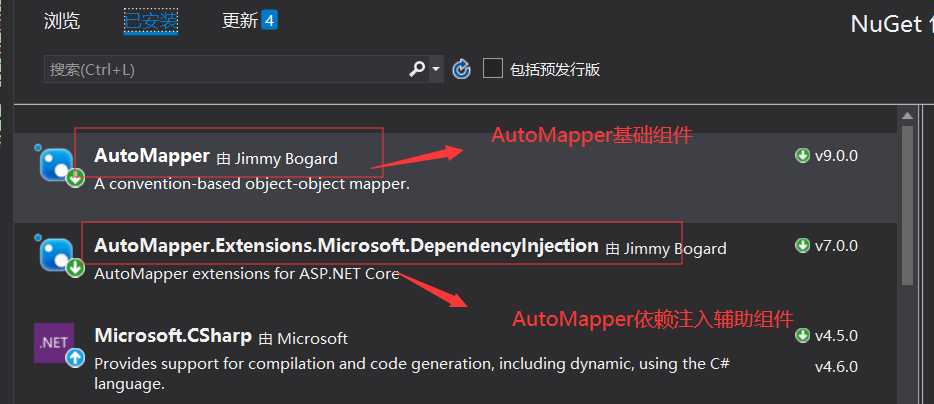Click the refresh packages icon

coord(461,69)
